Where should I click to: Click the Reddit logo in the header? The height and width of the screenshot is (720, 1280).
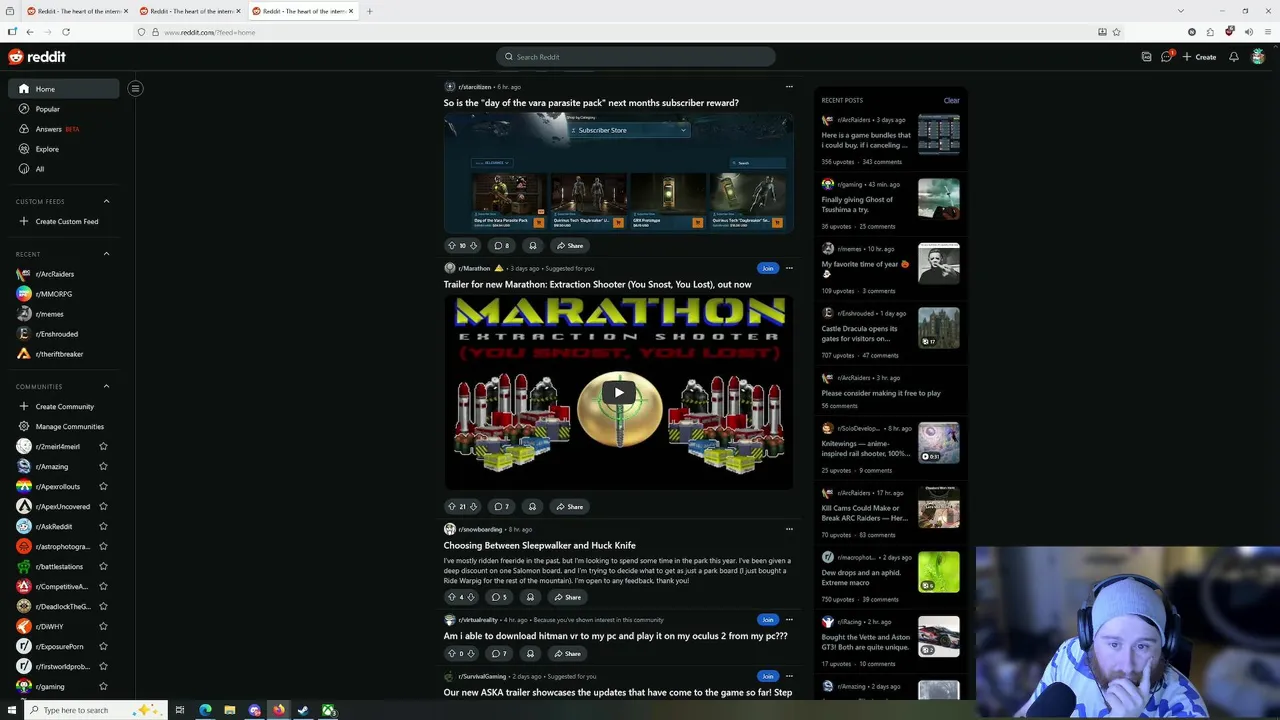click(x=37, y=57)
